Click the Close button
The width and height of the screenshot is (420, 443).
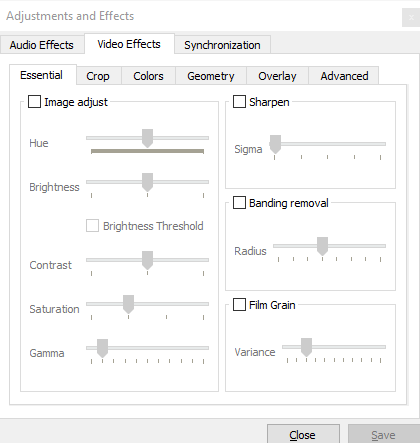click(x=303, y=434)
